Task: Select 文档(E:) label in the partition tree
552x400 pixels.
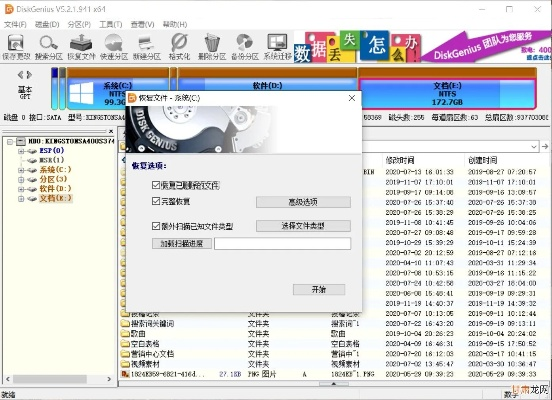Action: [x=55, y=198]
